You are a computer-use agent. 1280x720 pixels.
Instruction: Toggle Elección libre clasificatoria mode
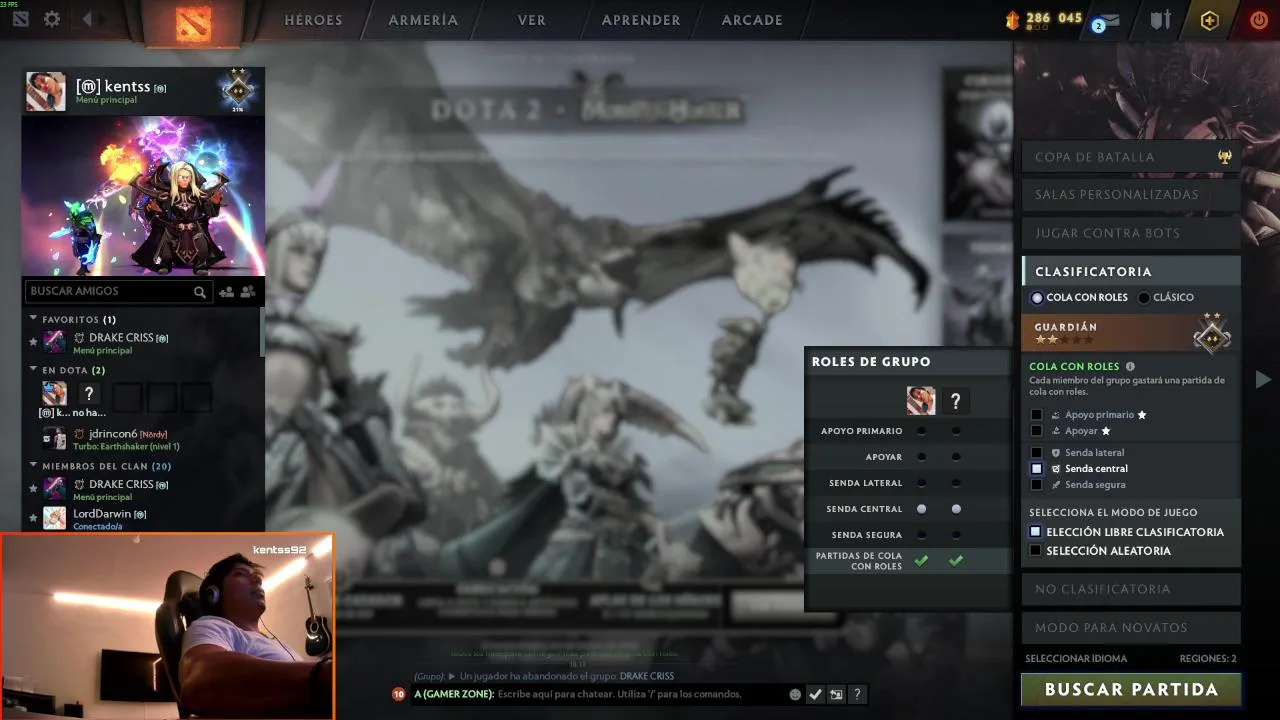coord(1036,532)
